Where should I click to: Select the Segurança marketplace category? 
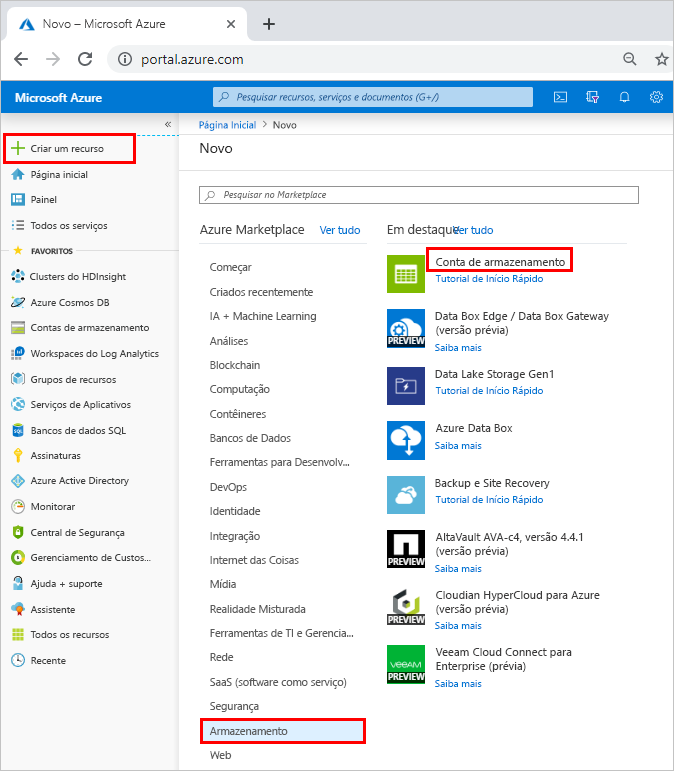coord(234,706)
